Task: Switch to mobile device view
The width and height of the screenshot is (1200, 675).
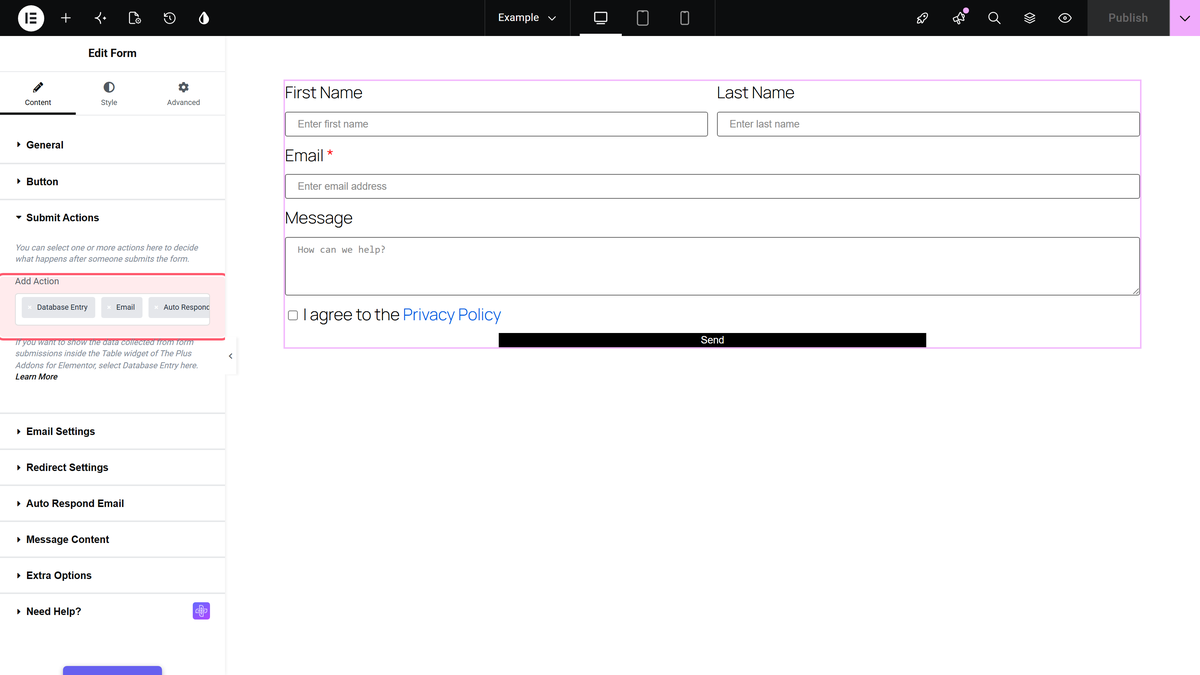Action: (x=685, y=18)
